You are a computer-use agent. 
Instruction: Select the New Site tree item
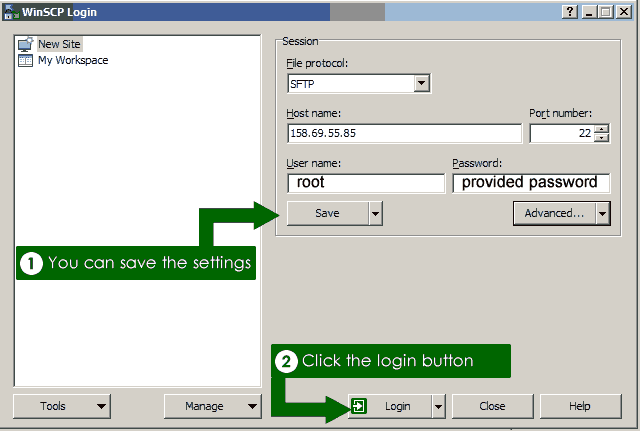pyautogui.click(x=59, y=44)
